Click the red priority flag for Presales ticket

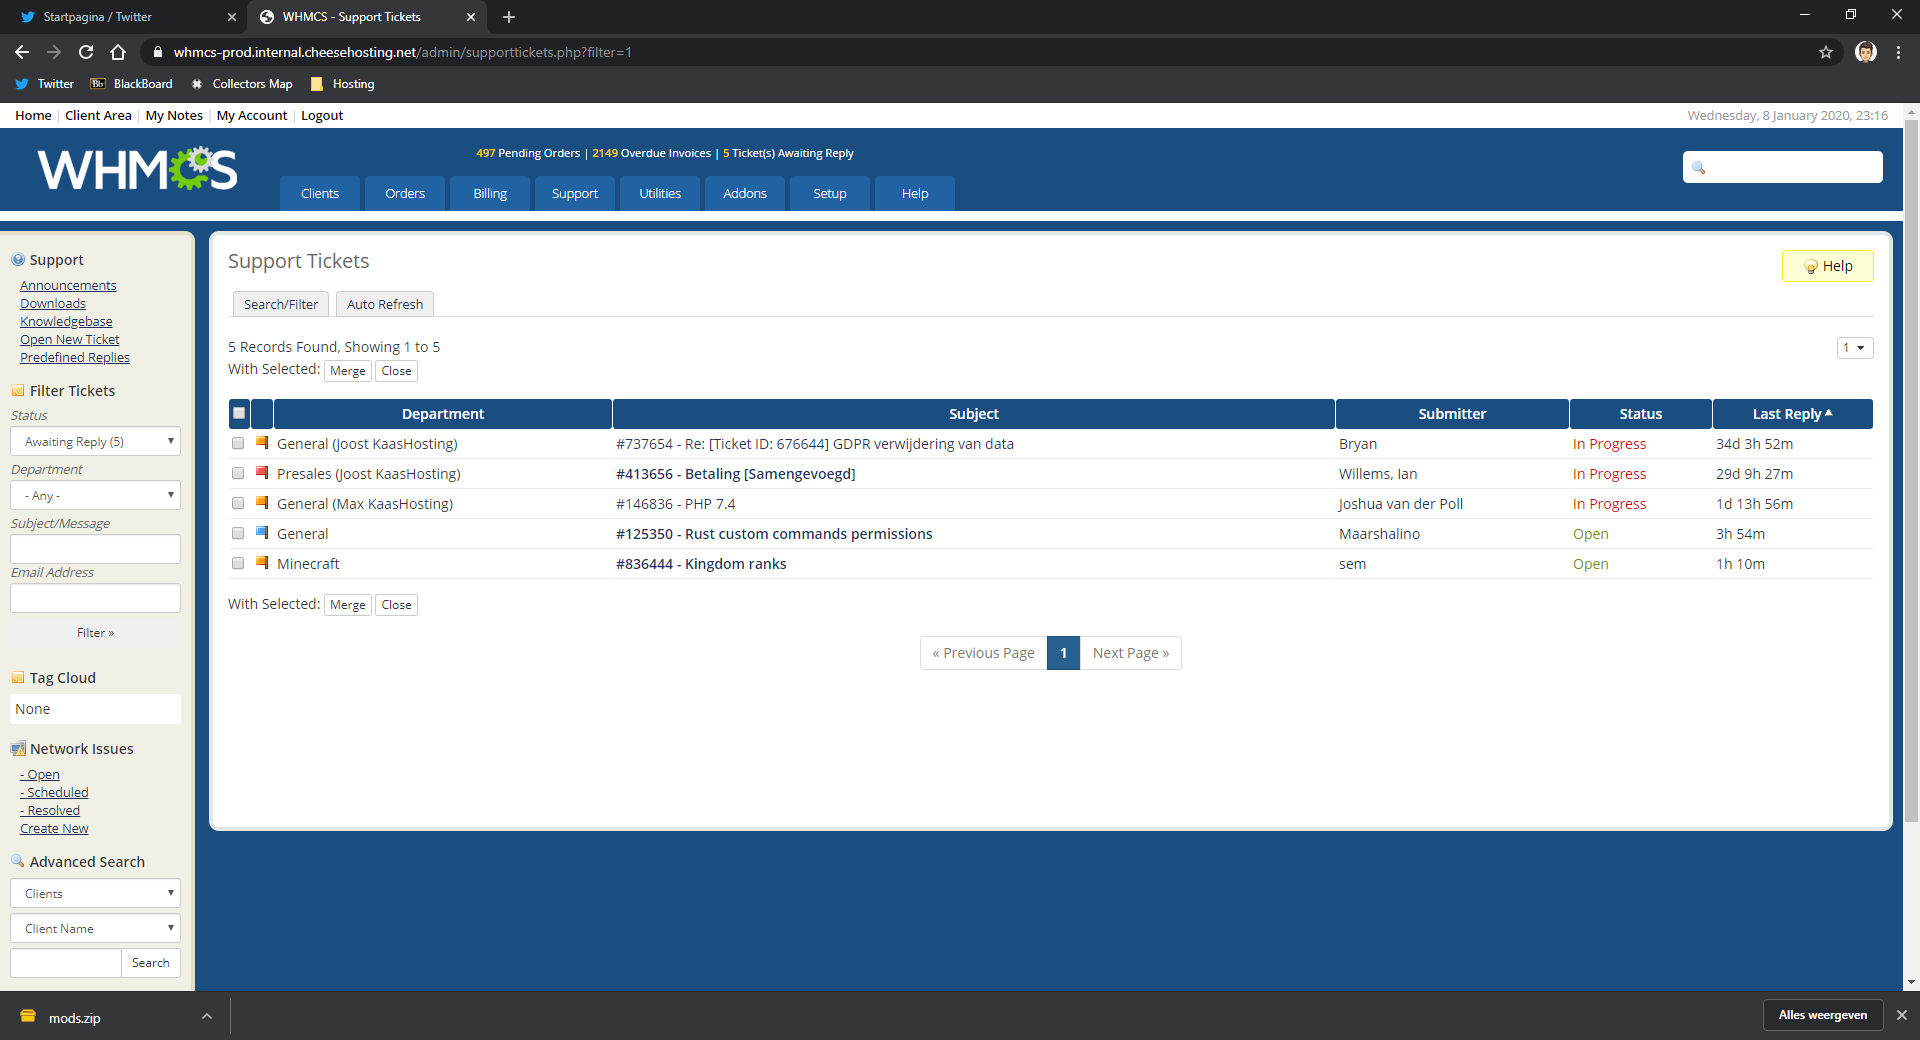coord(262,473)
